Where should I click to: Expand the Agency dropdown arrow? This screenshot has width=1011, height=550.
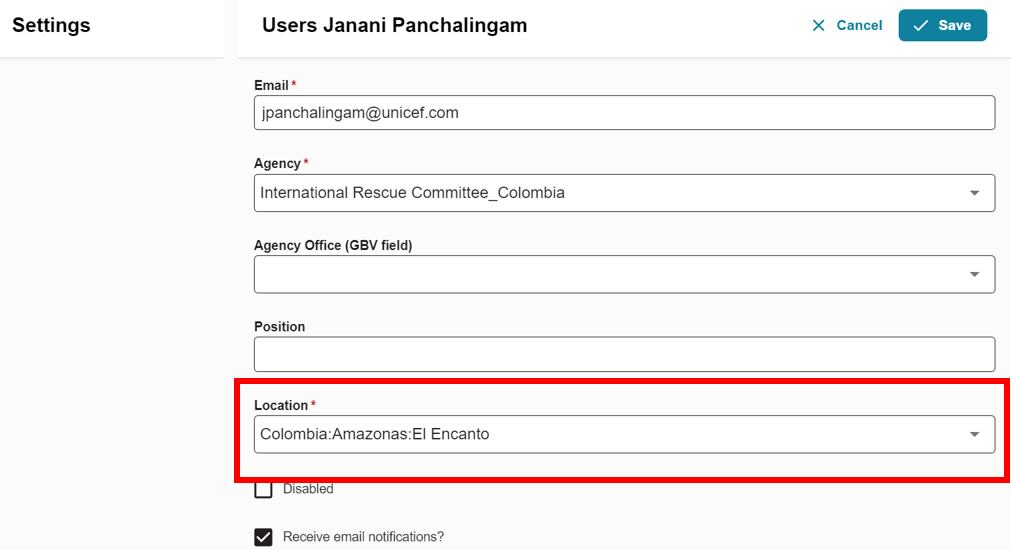[974, 193]
